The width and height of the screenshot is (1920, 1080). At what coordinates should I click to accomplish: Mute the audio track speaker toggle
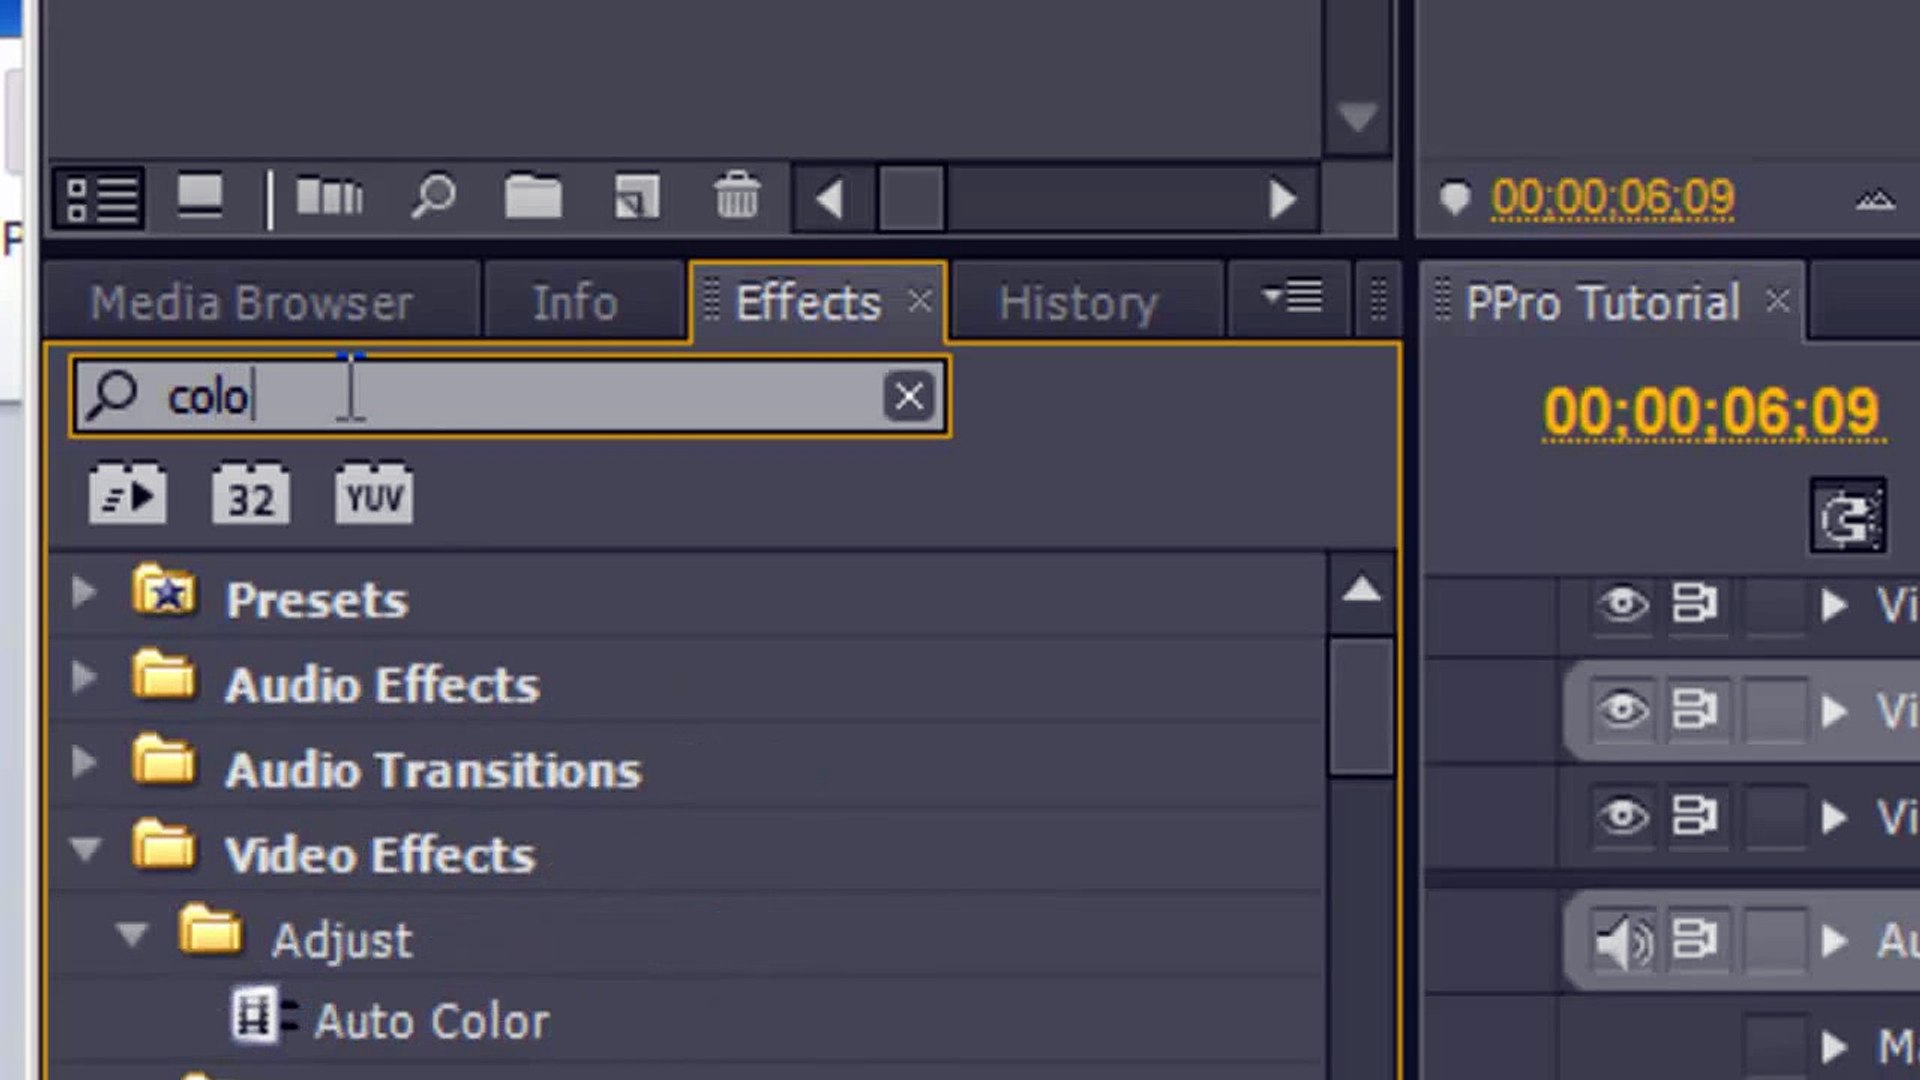1622,941
